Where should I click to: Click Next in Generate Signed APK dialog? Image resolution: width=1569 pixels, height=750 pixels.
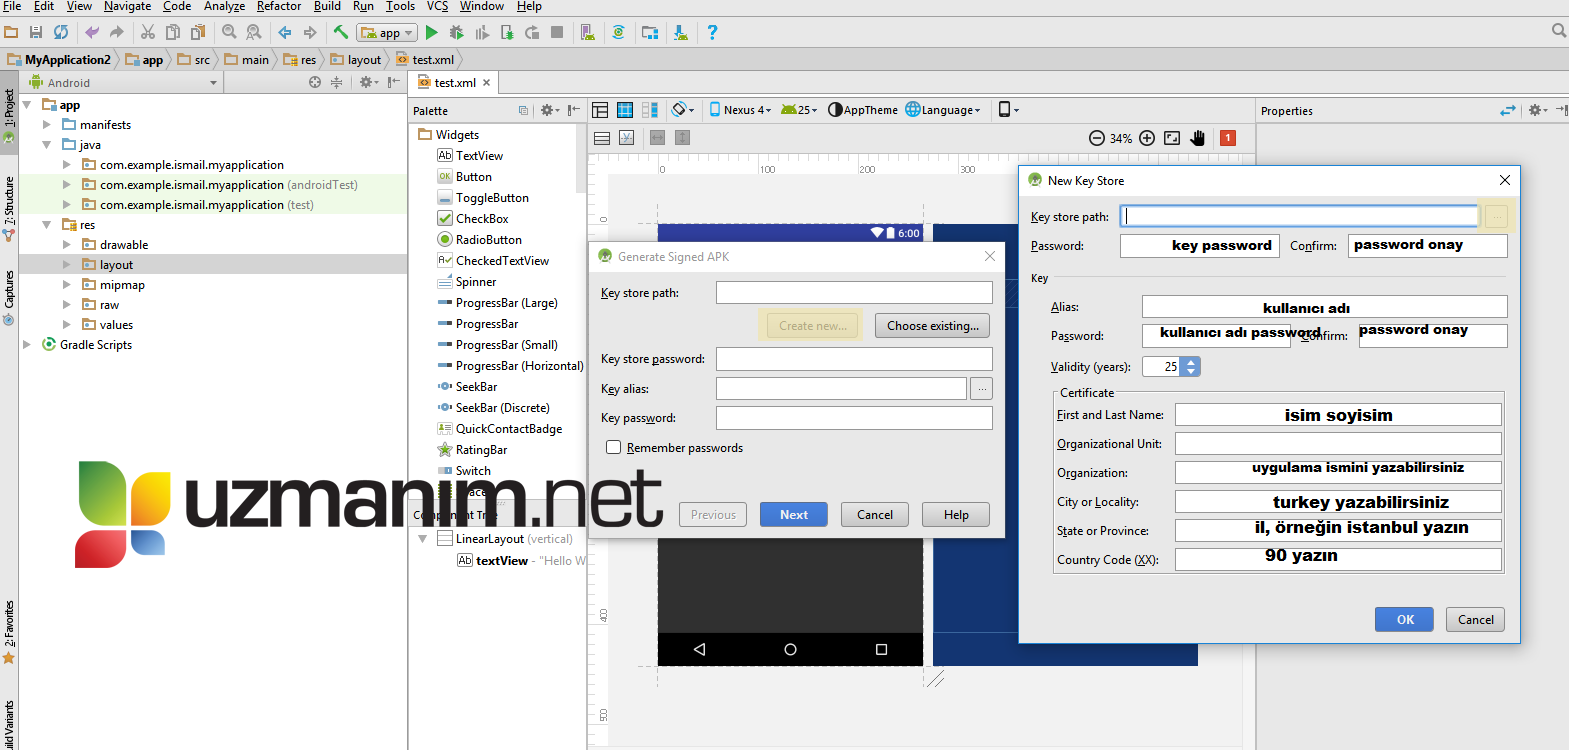[x=794, y=515]
